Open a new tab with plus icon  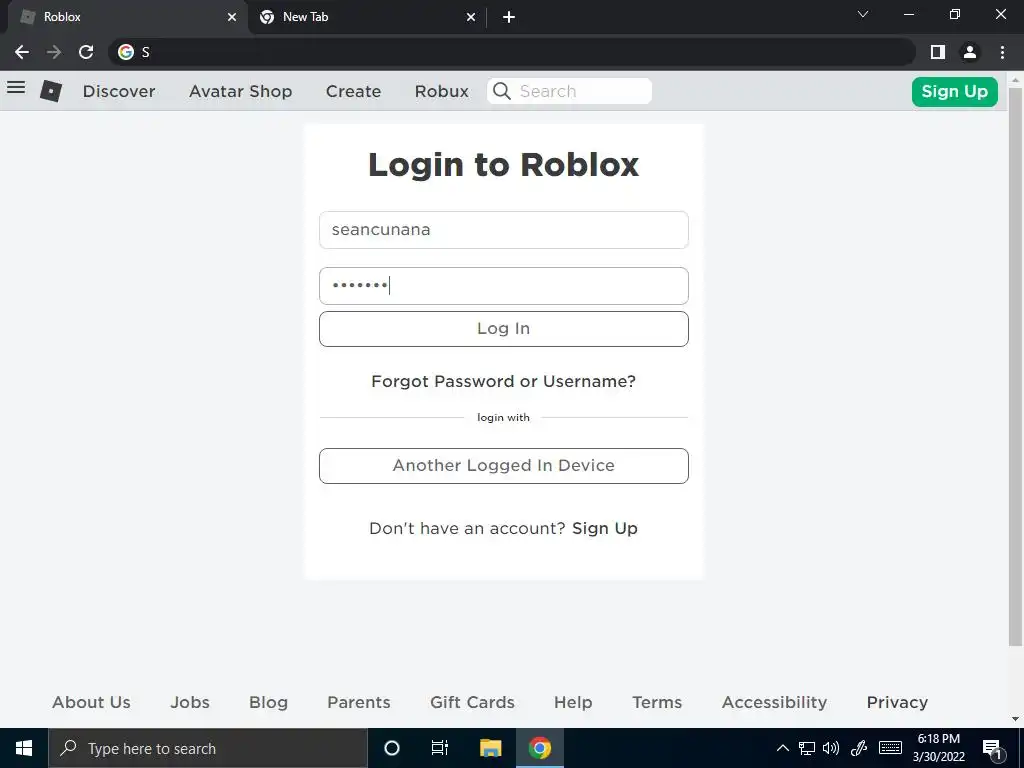(509, 17)
